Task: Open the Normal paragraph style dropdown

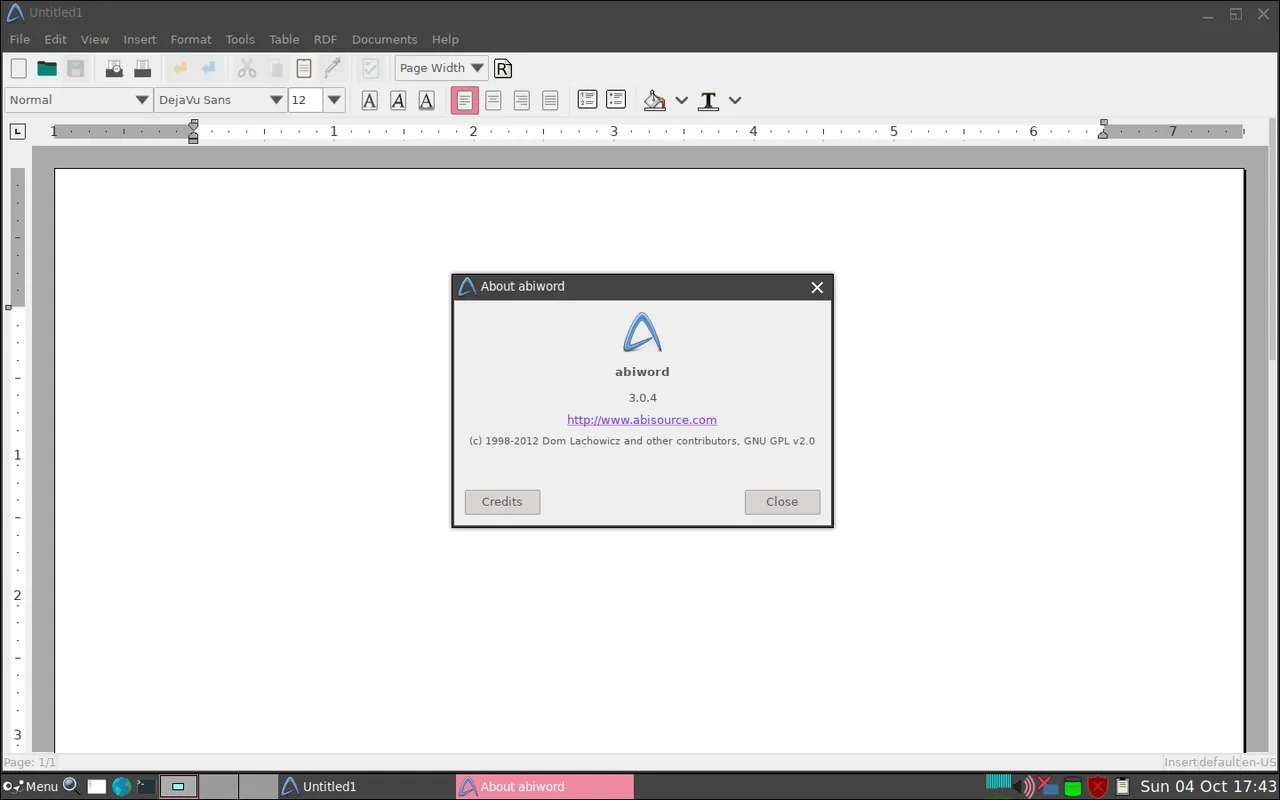Action: [79, 100]
